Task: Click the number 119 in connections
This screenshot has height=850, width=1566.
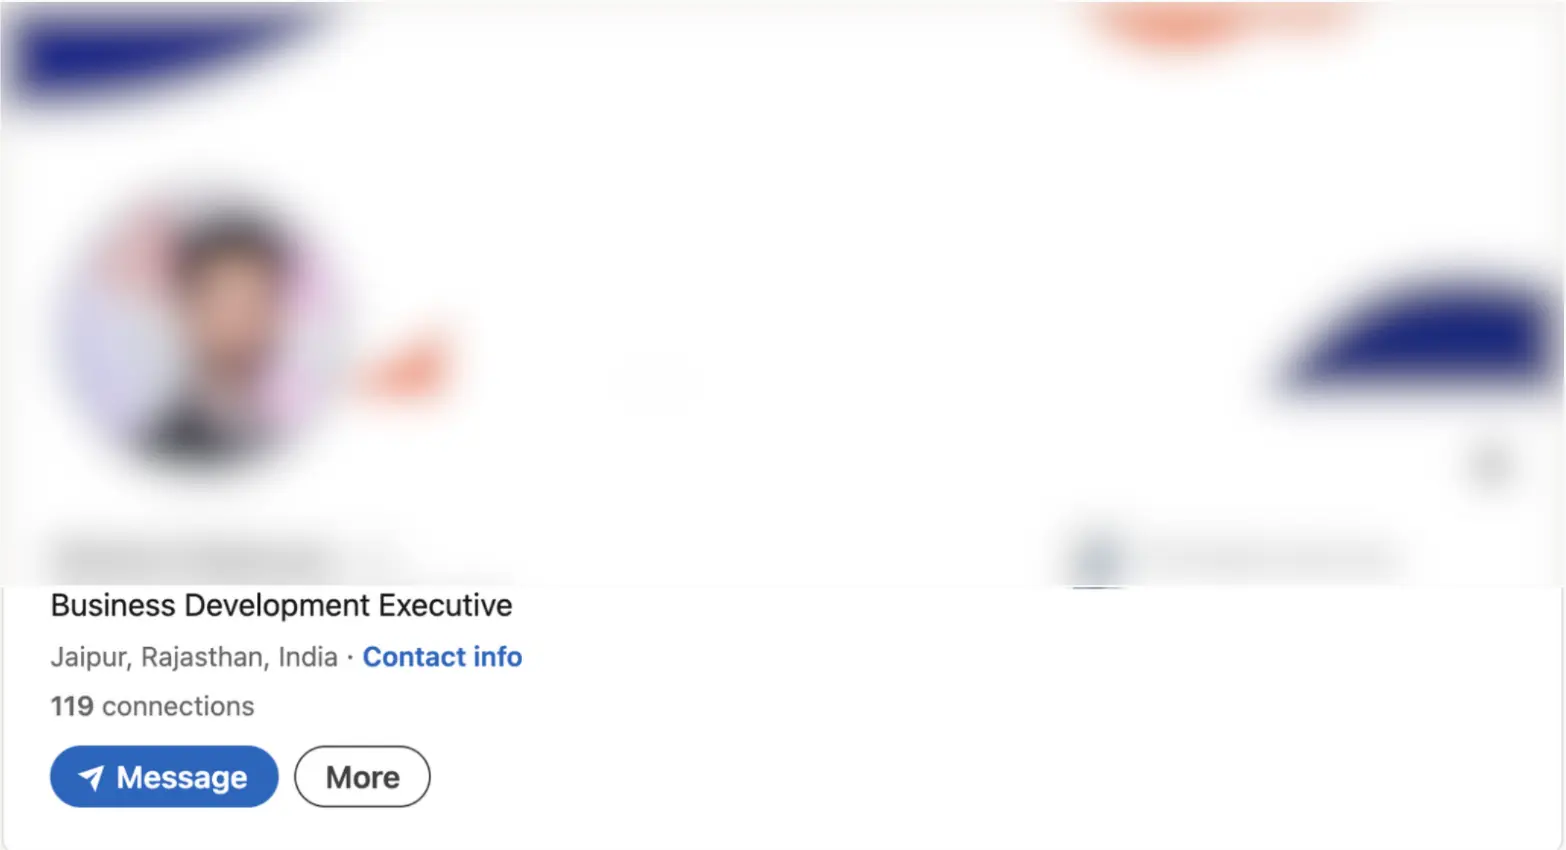Action: click(72, 706)
